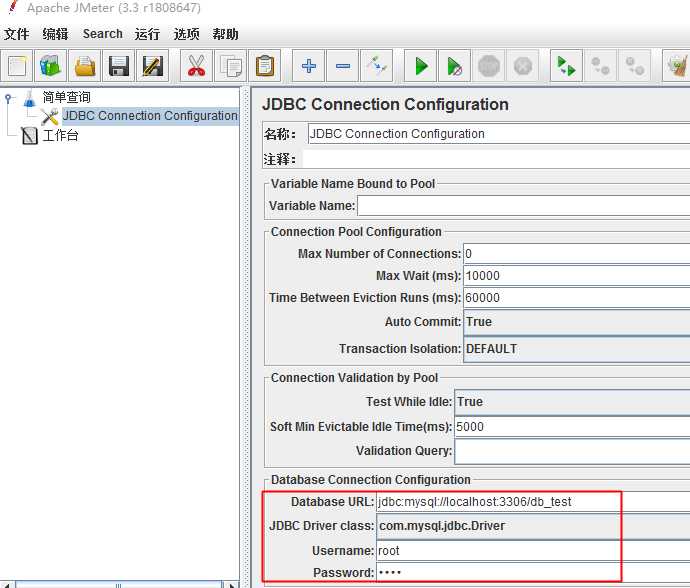Click the Open file folder icon
690x588 pixels.
84,66
